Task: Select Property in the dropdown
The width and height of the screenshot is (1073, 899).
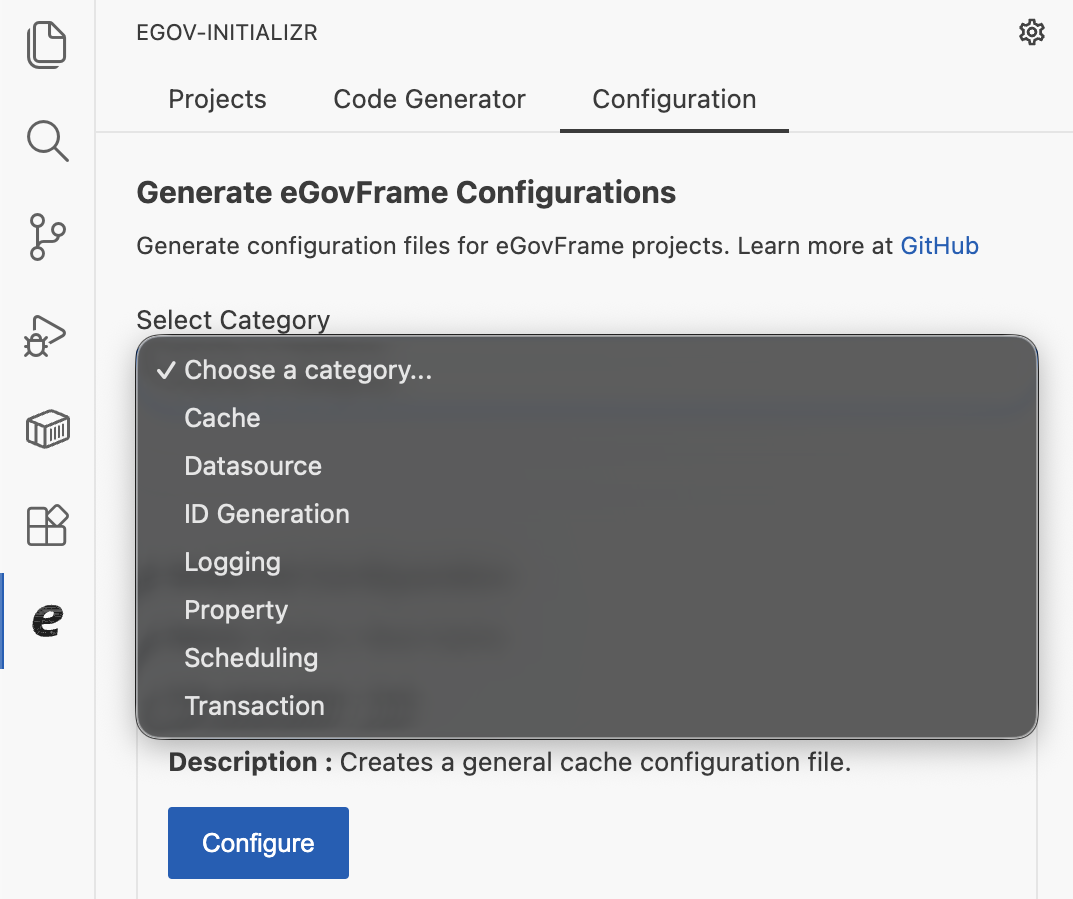Action: pyautogui.click(x=236, y=610)
